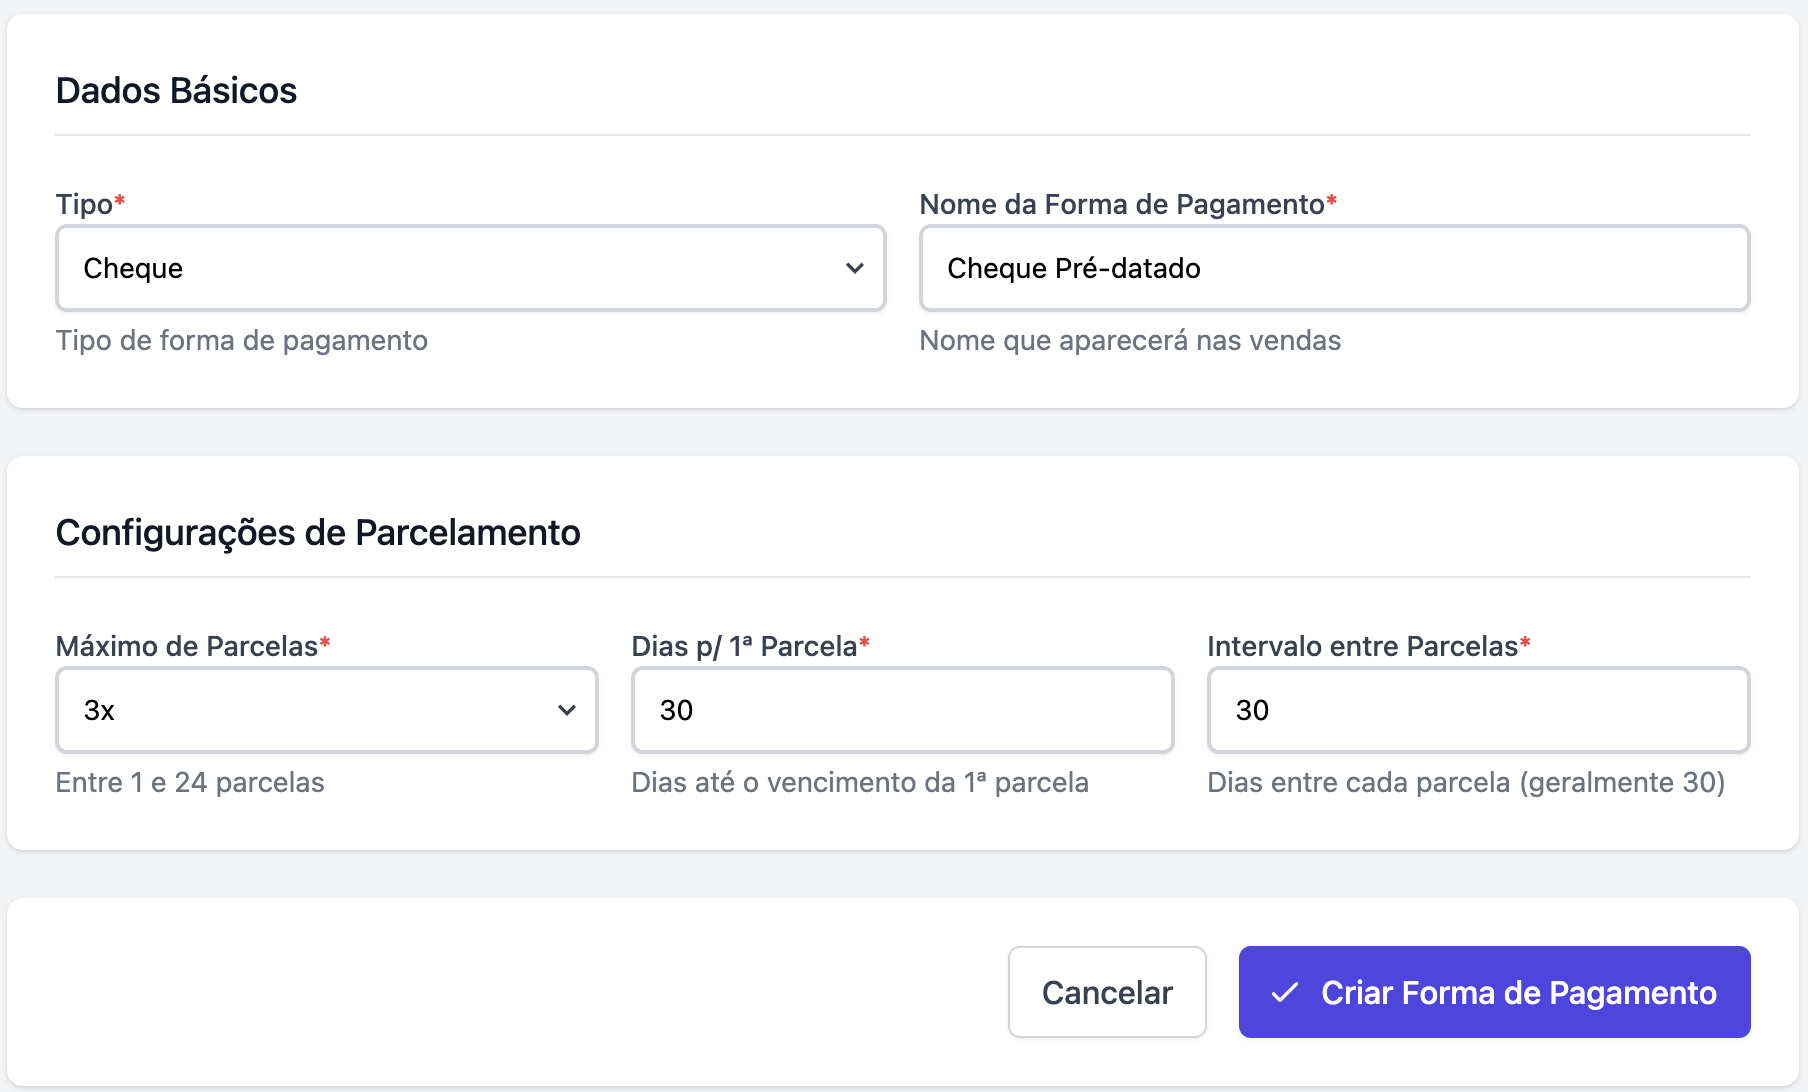Click the Dias entre cada parcela hint text
This screenshot has height=1092, width=1808.
pyautogui.click(x=1466, y=782)
